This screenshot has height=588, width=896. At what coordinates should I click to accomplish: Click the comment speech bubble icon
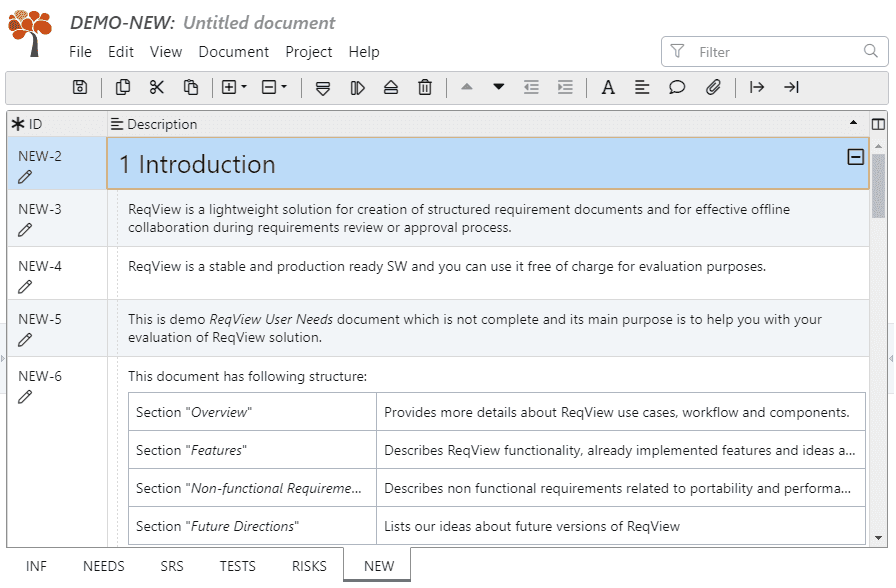(x=677, y=88)
